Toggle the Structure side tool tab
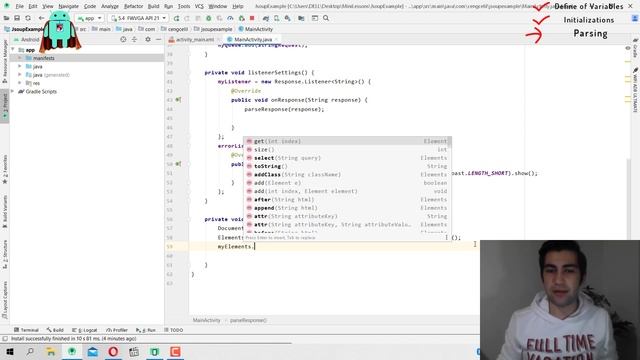The width and height of the screenshot is (640, 360). [5, 255]
